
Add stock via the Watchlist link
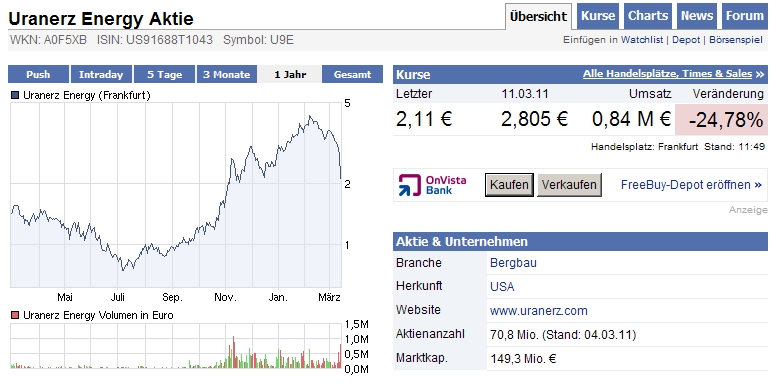pyautogui.click(x=642, y=40)
